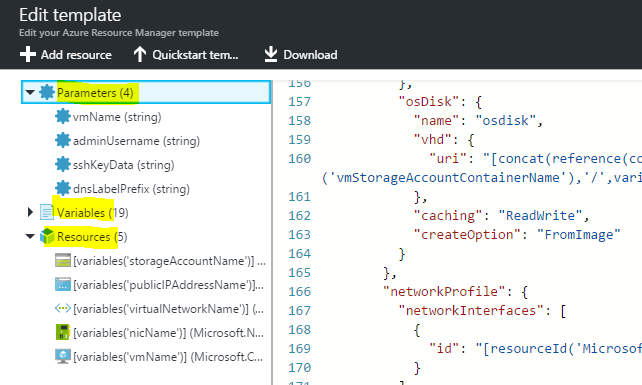Click the Download button label
Screen dimensions: 642x385
pyautogui.click(x=310, y=55)
